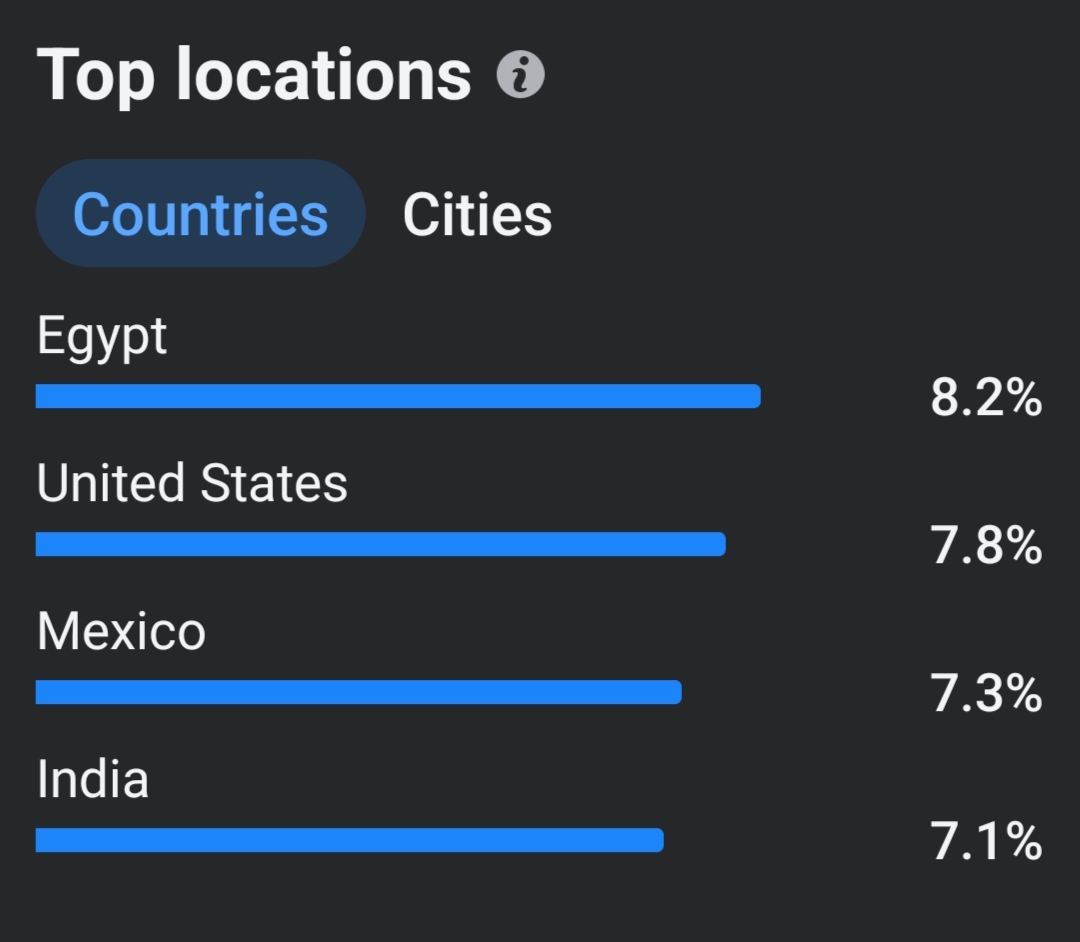Click the United States percentage bar

(x=381, y=544)
